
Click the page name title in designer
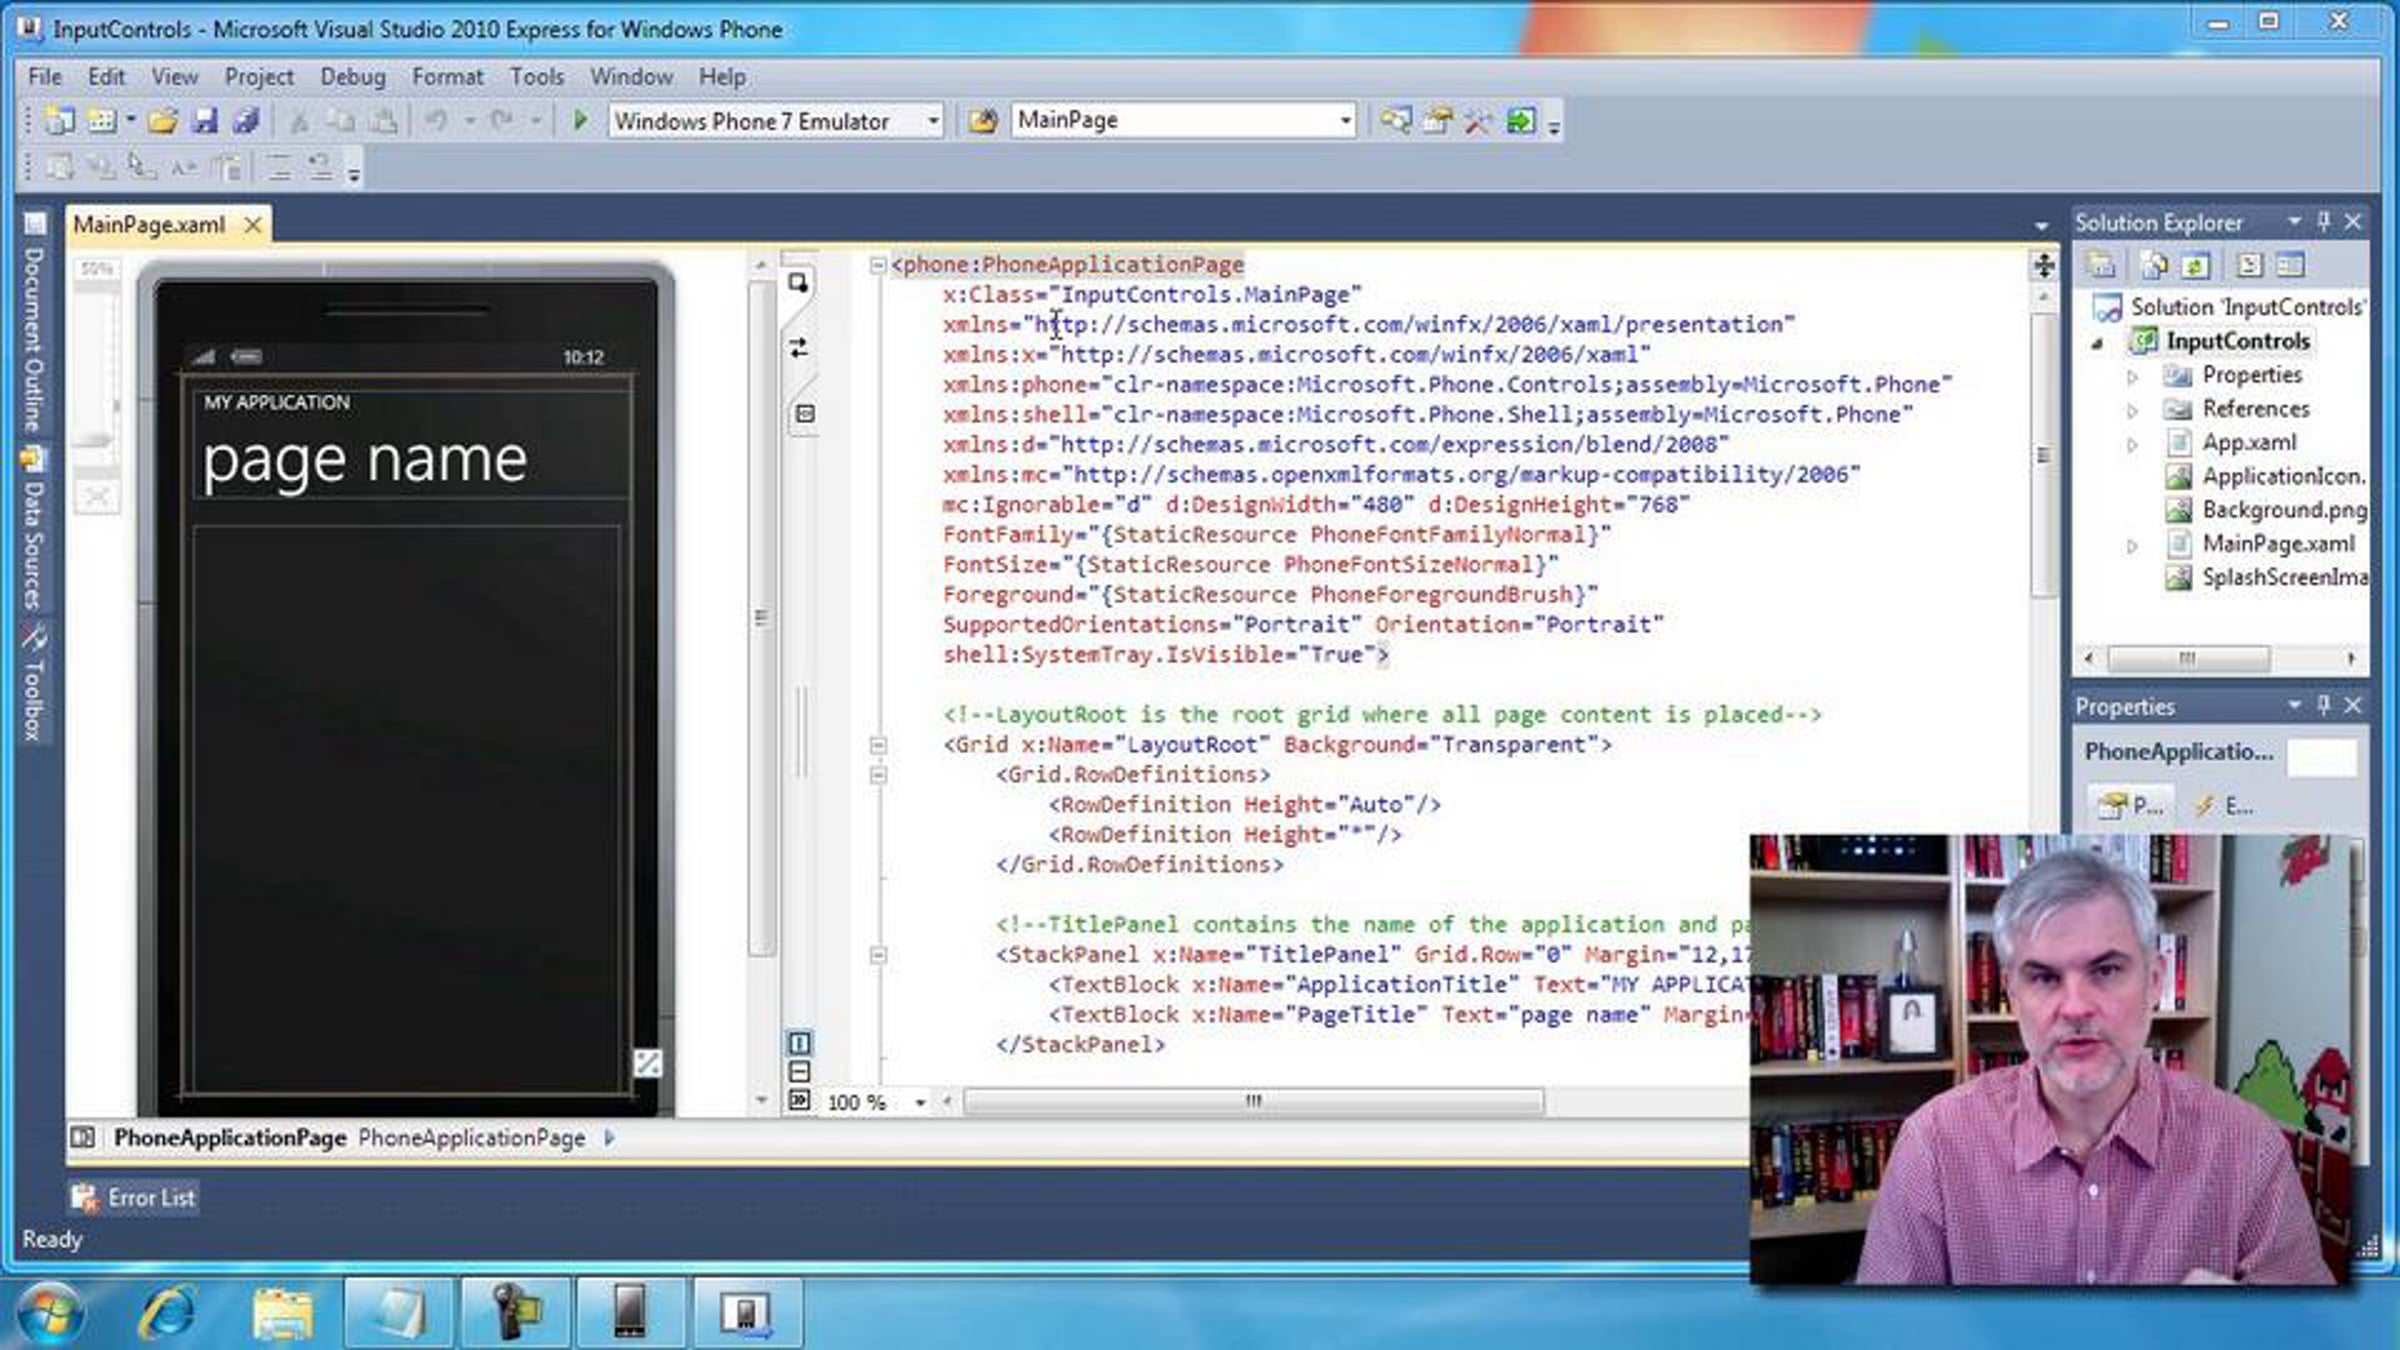tap(365, 461)
